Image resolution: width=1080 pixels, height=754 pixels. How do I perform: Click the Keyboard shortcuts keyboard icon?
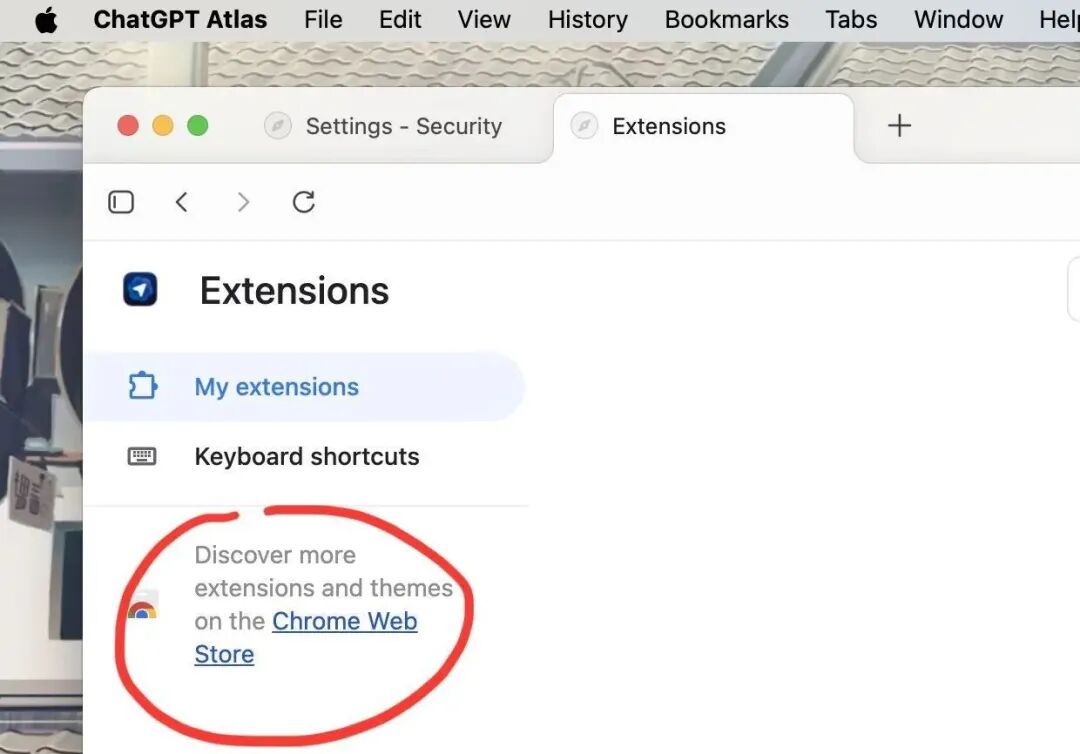coord(142,456)
